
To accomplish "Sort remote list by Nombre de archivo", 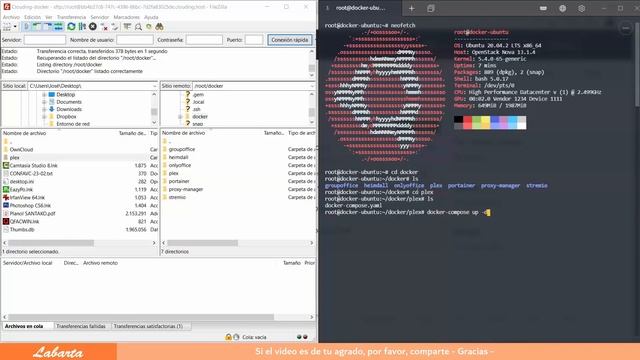I will pyautogui.click(x=183, y=133).
